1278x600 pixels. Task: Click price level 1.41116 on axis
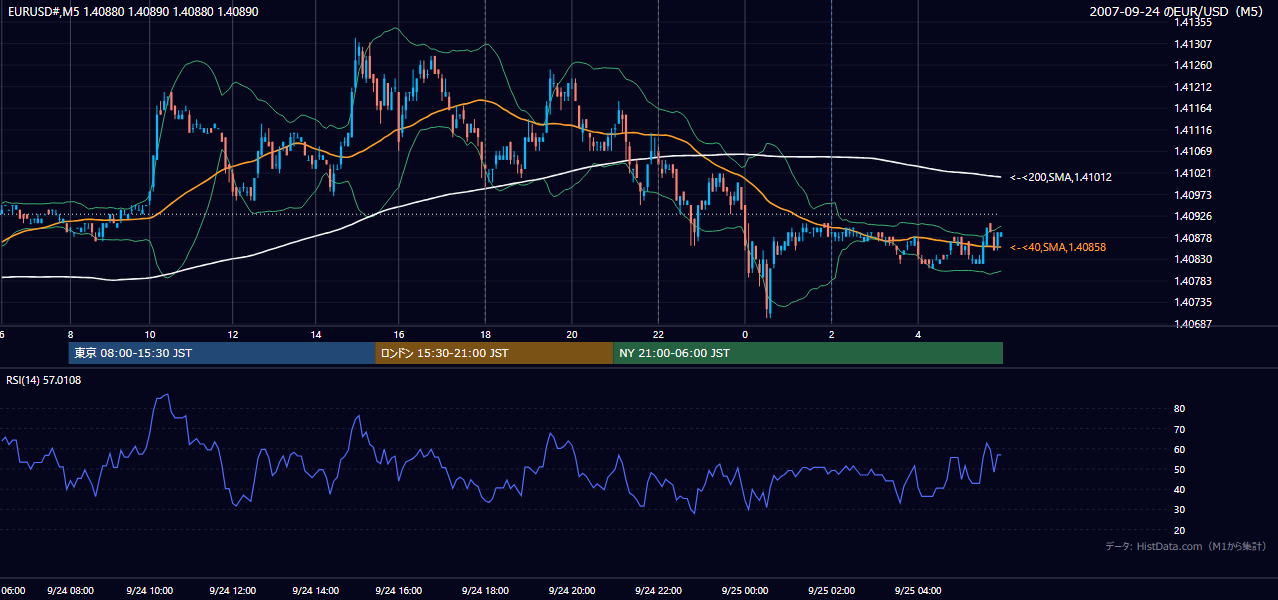(x=1192, y=130)
